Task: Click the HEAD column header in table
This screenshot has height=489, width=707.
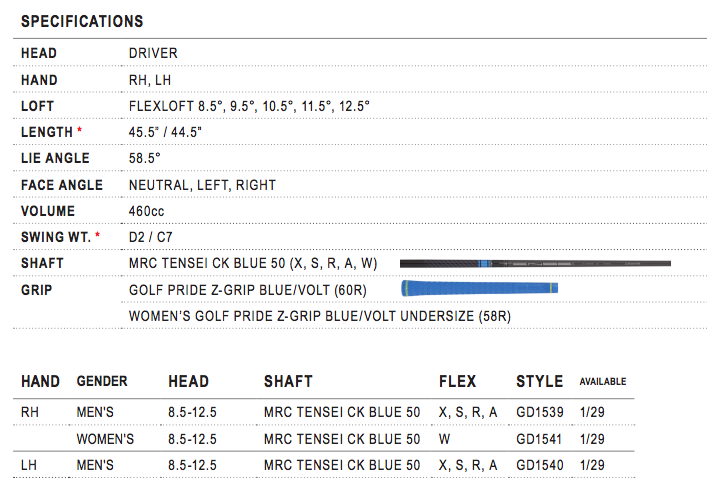Action: click(x=188, y=381)
